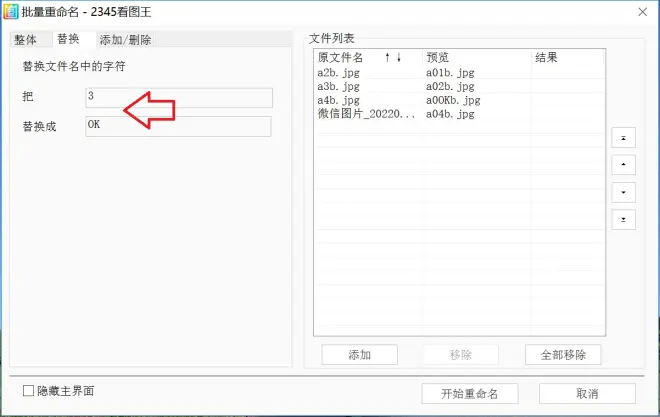Click the 2345看图王 app icon in title bar
Image resolution: width=660 pixels, height=417 pixels.
(11, 11)
